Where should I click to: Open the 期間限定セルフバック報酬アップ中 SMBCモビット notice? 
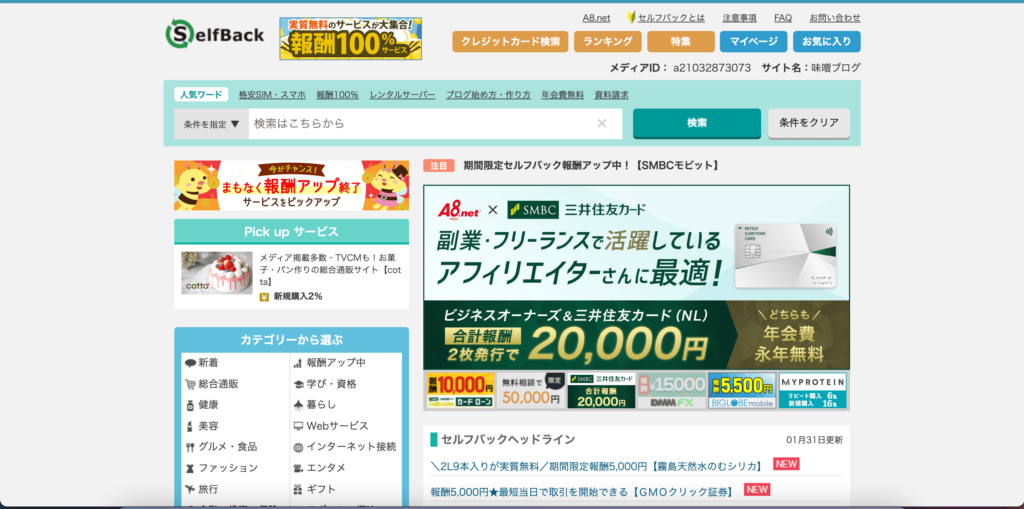pyautogui.click(x=591, y=166)
